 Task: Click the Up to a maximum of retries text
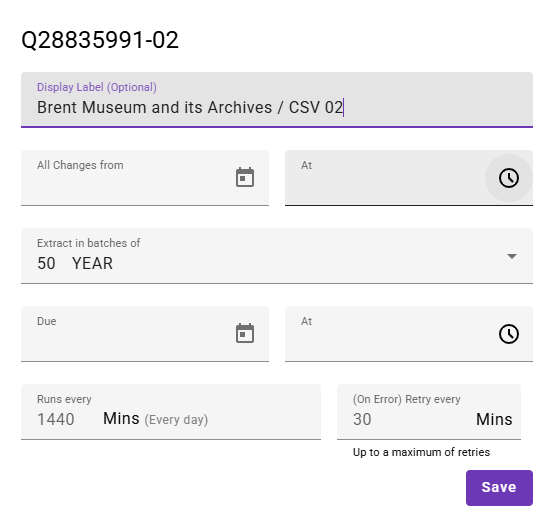pyautogui.click(x=421, y=452)
